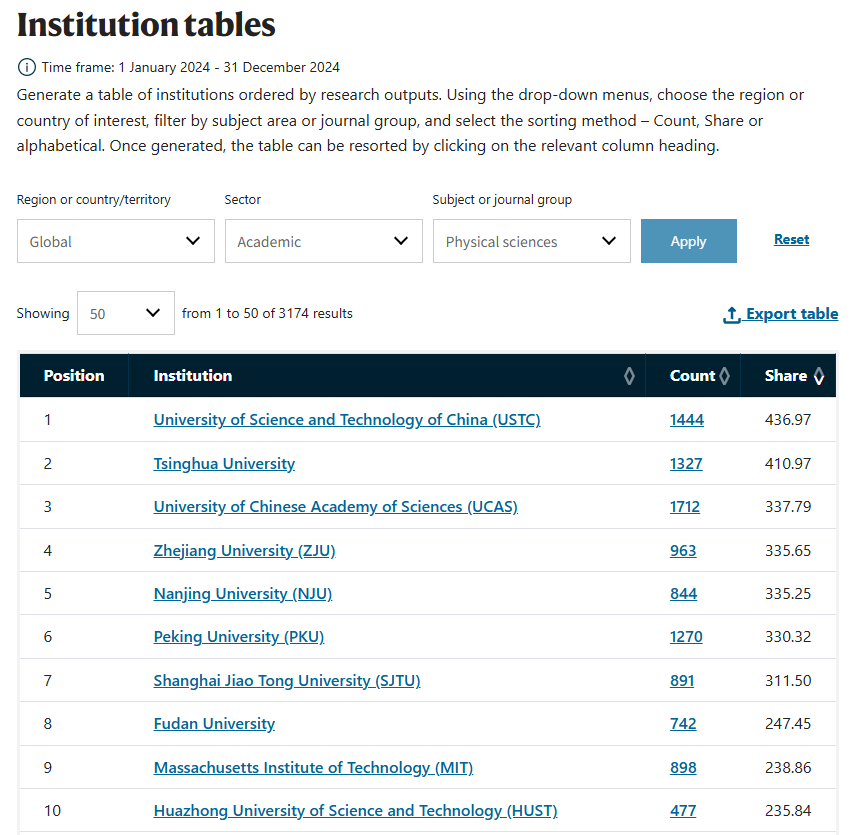Click the sort icon next to Share
The image size is (860, 835).
(819, 376)
